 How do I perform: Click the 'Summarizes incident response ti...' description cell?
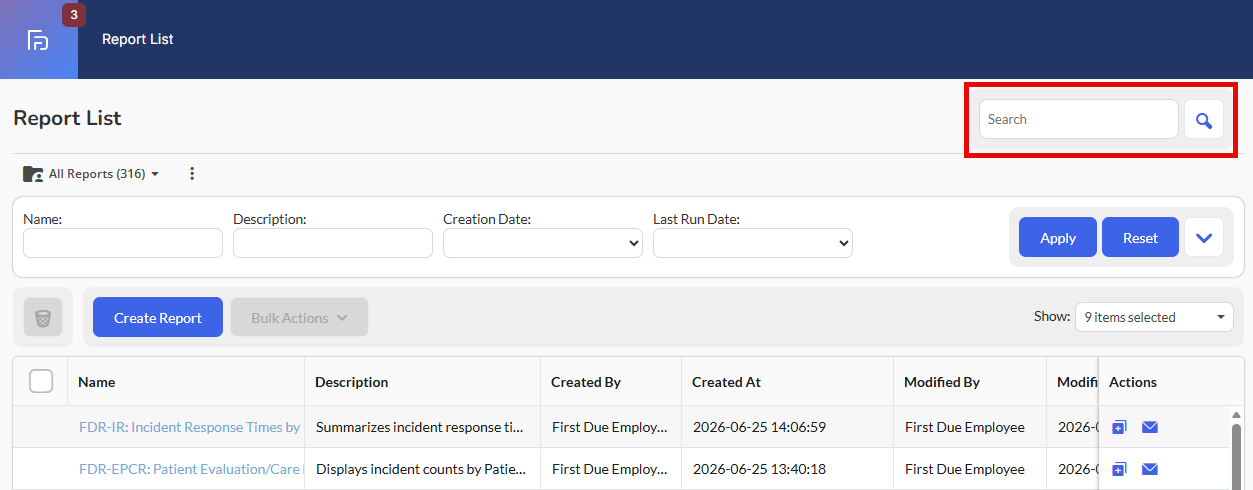[420, 427]
